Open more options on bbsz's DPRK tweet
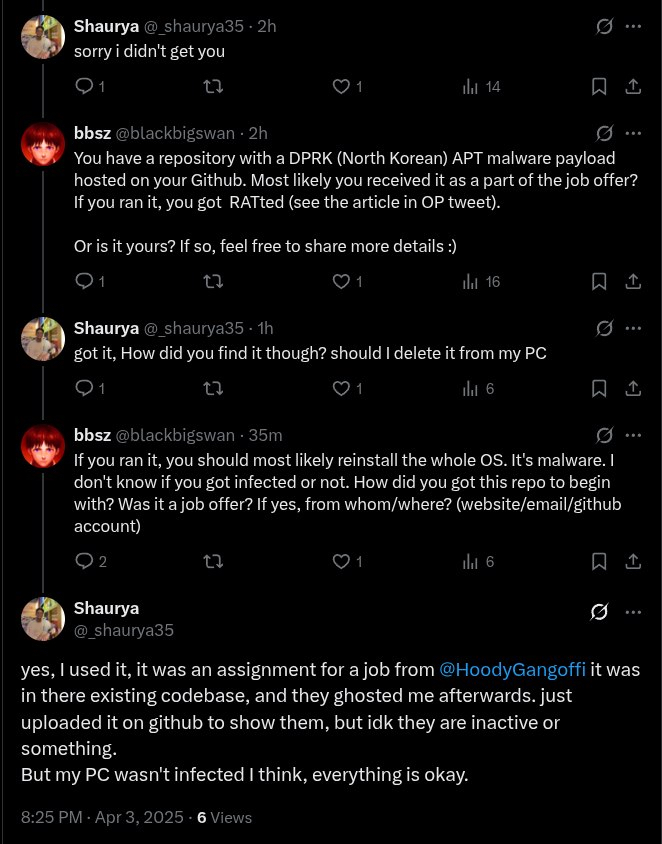Viewport: 662px width, 844px height. pos(633,133)
